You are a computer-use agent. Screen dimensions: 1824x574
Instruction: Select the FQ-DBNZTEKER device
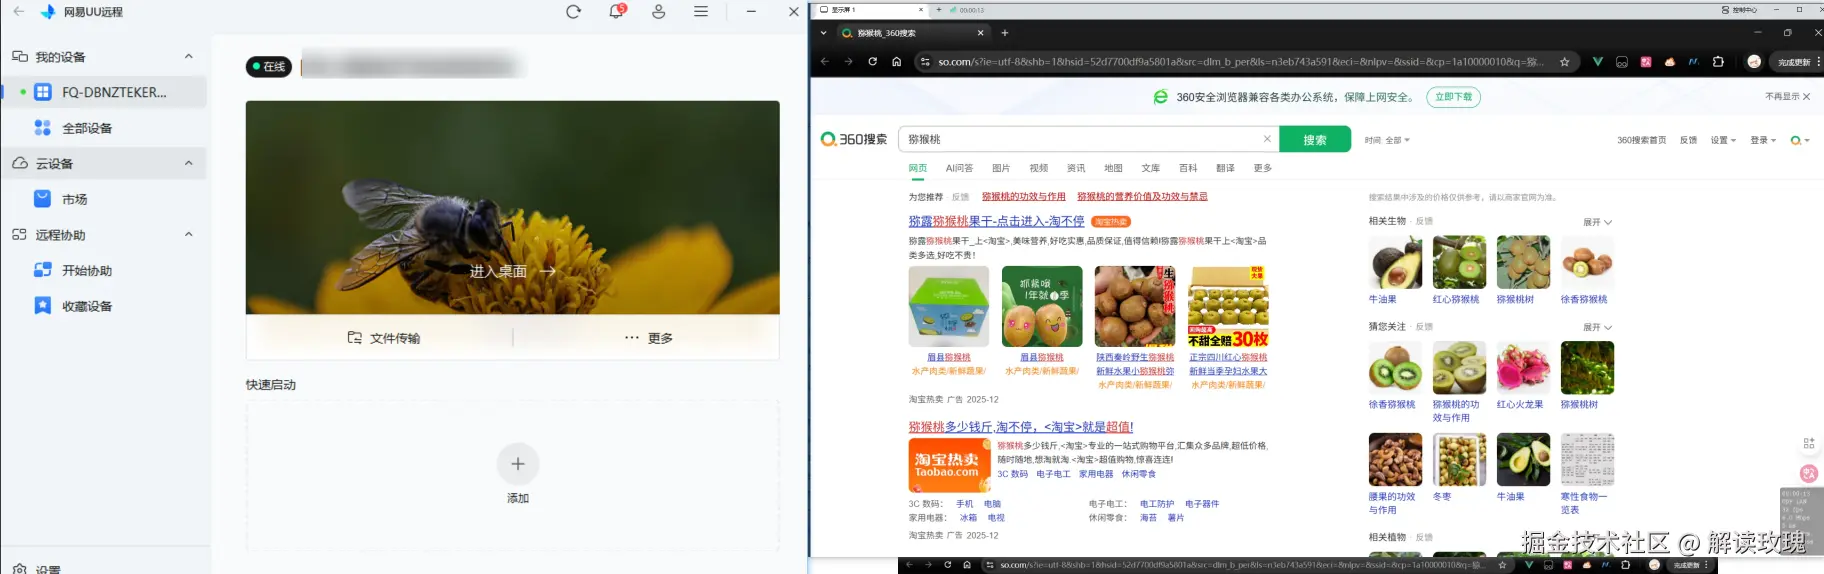[106, 92]
